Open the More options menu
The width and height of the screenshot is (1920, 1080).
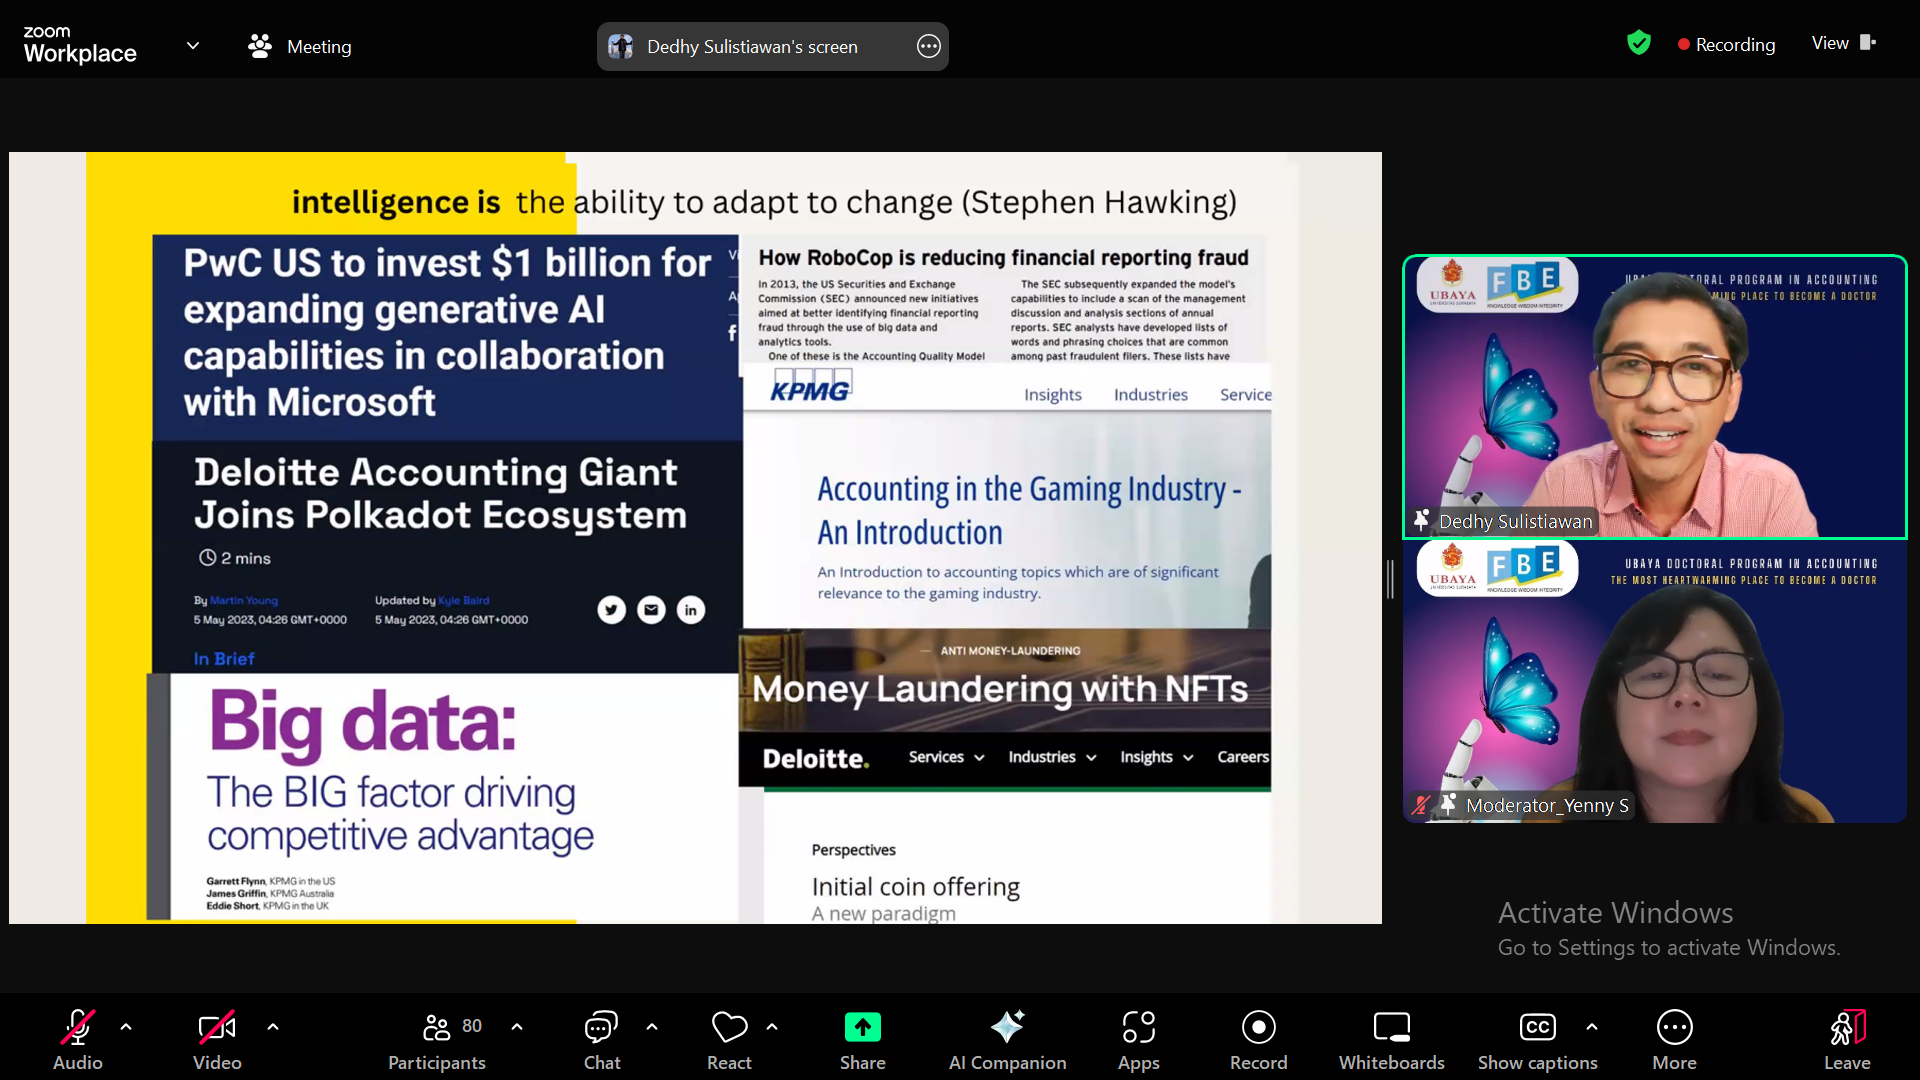pos(1674,1040)
